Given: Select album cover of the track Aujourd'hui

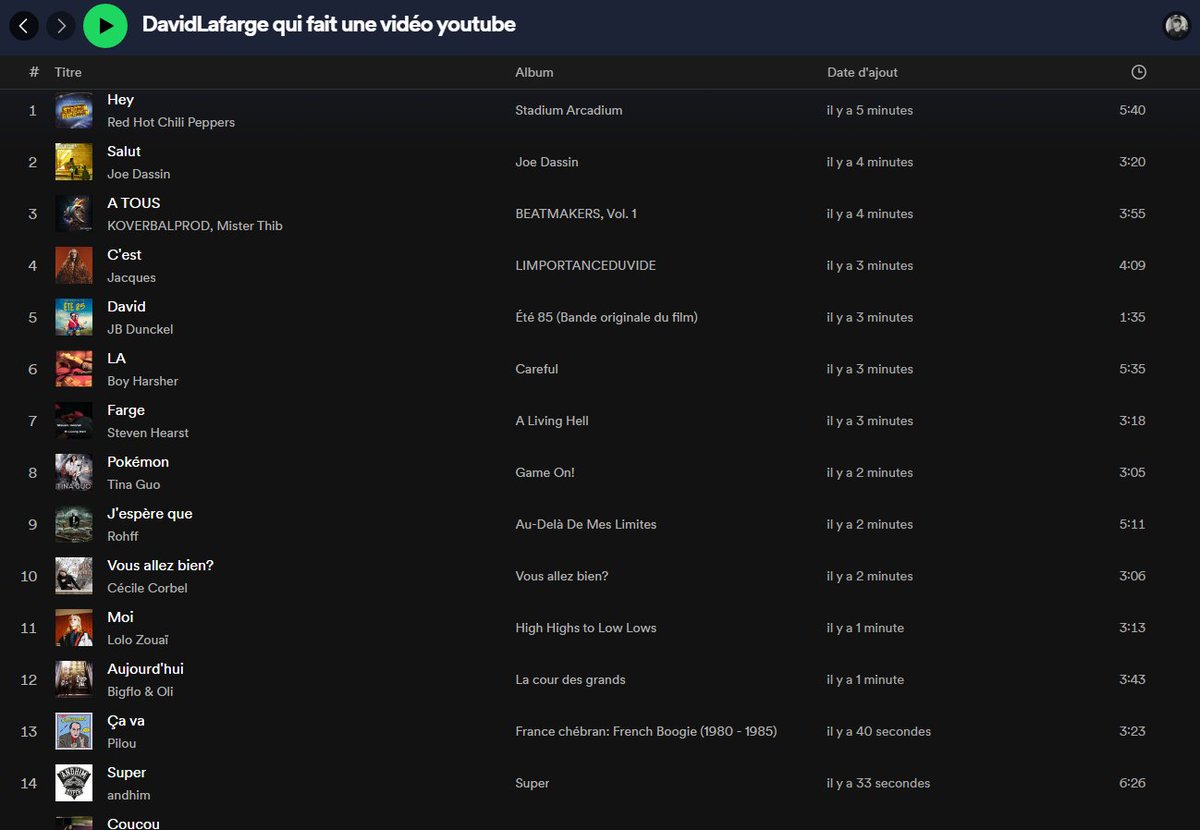Looking at the screenshot, I should [74, 680].
